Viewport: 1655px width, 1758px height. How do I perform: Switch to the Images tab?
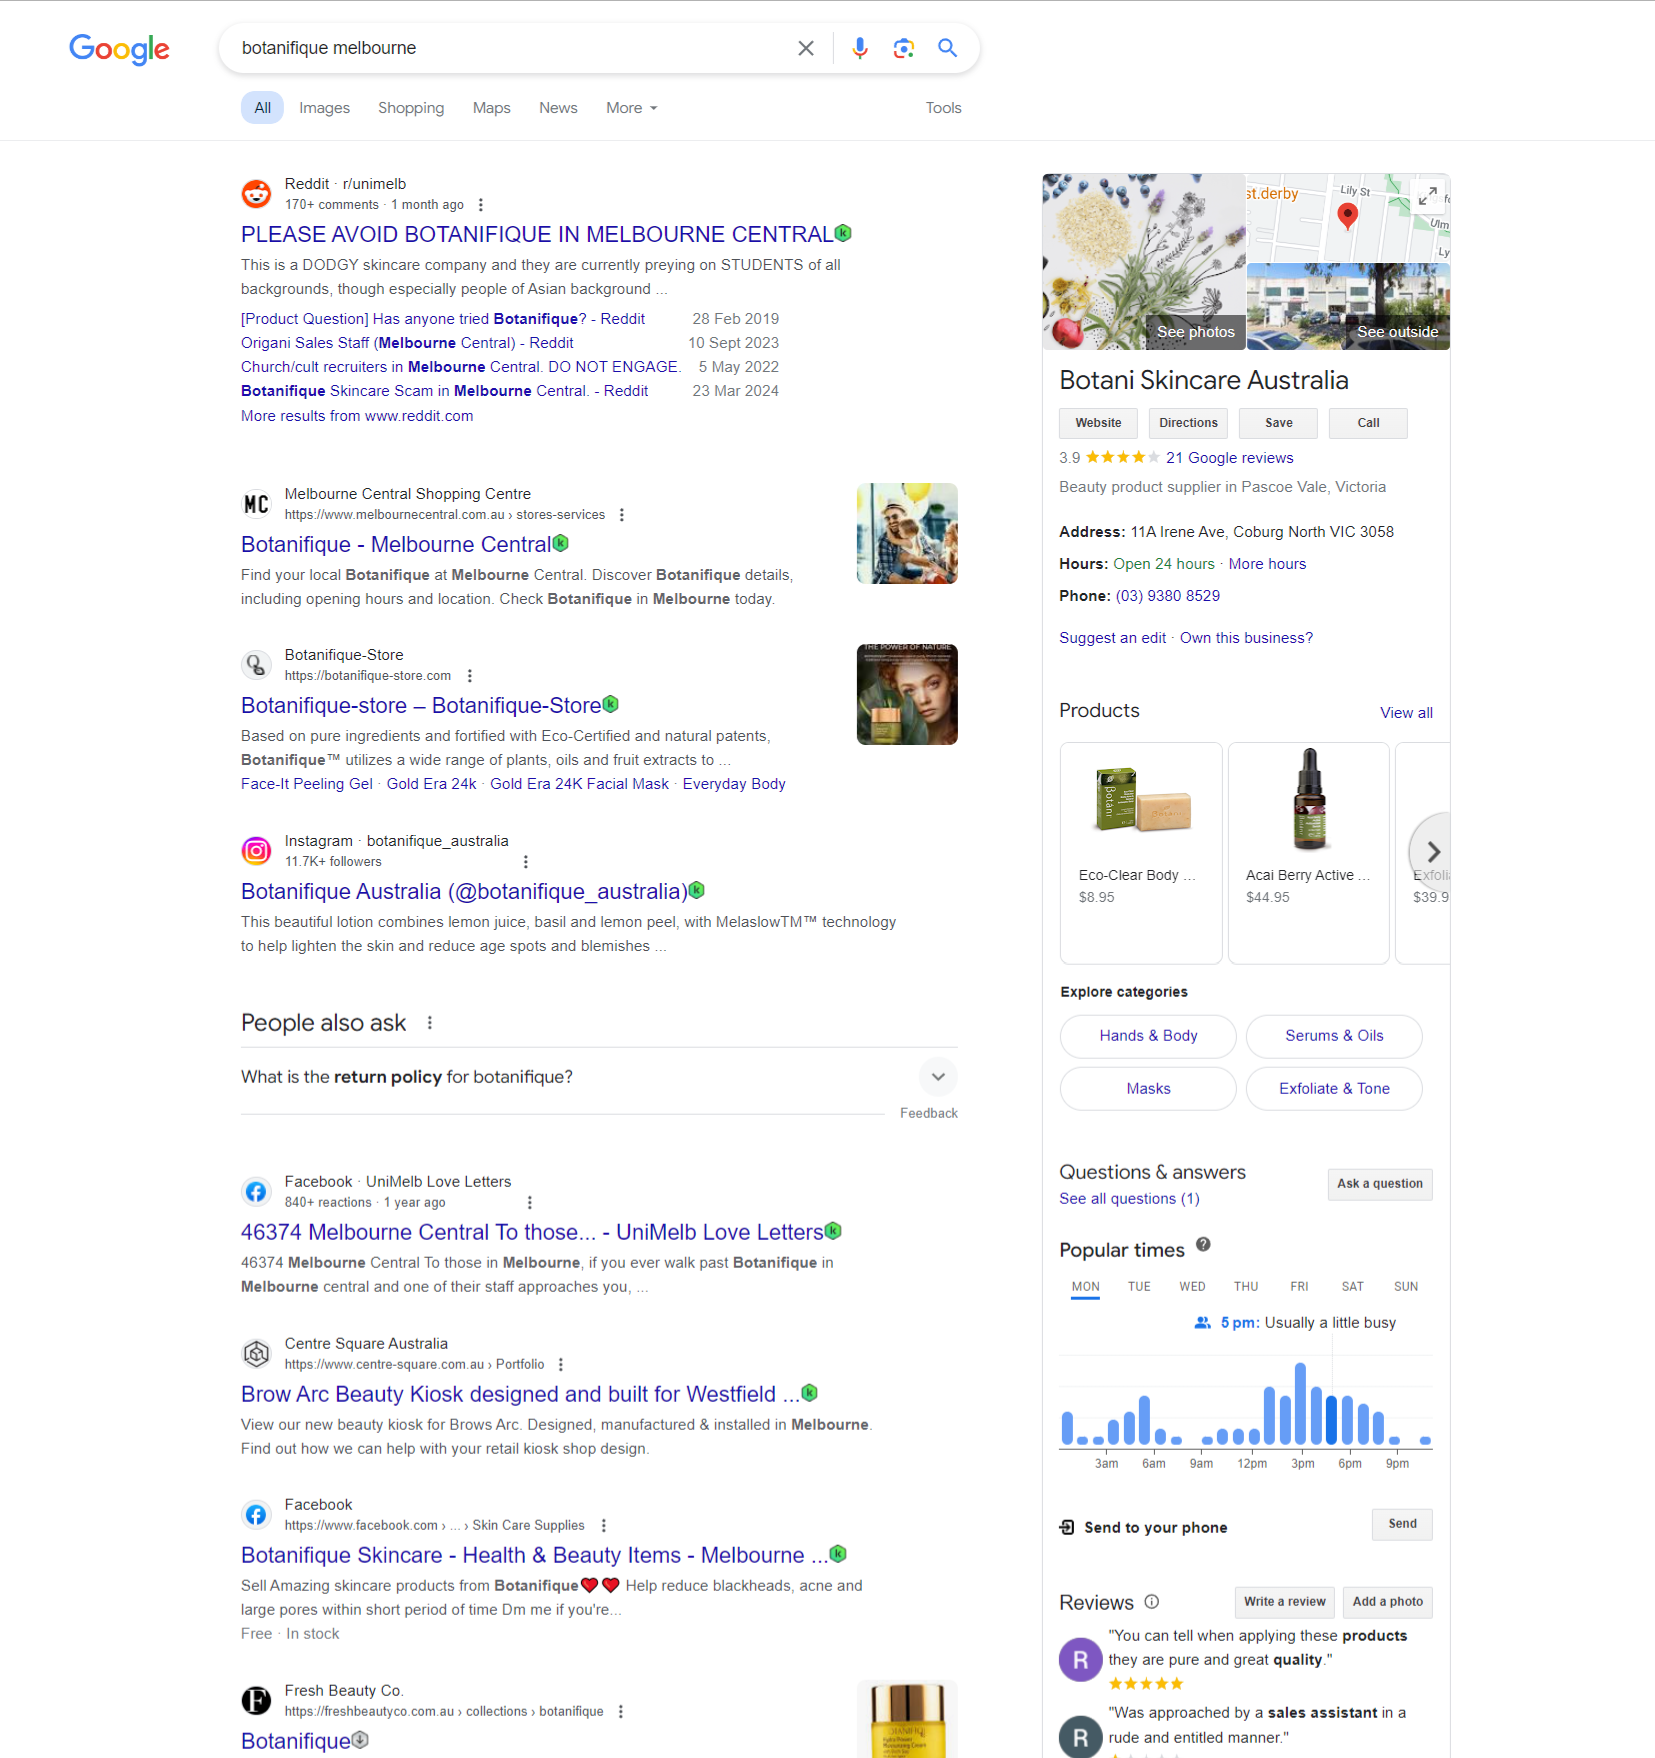pyautogui.click(x=324, y=108)
